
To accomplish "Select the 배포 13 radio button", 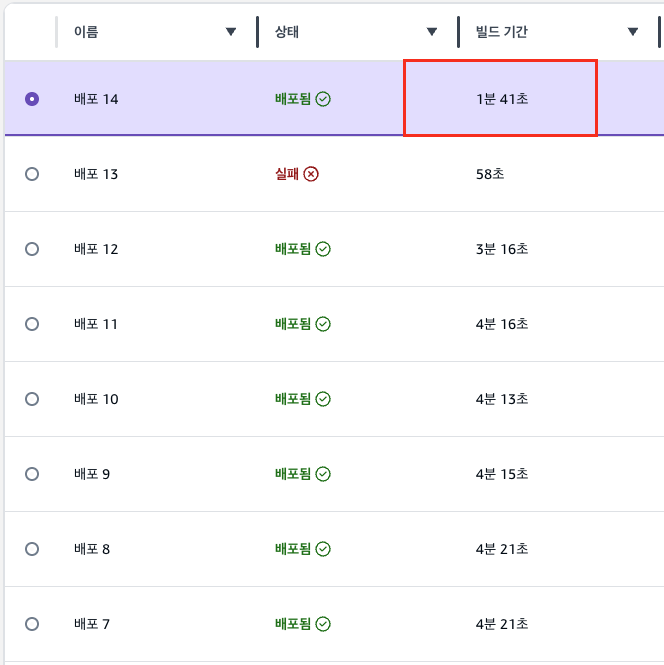I will pyautogui.click(x=32, y=174).
